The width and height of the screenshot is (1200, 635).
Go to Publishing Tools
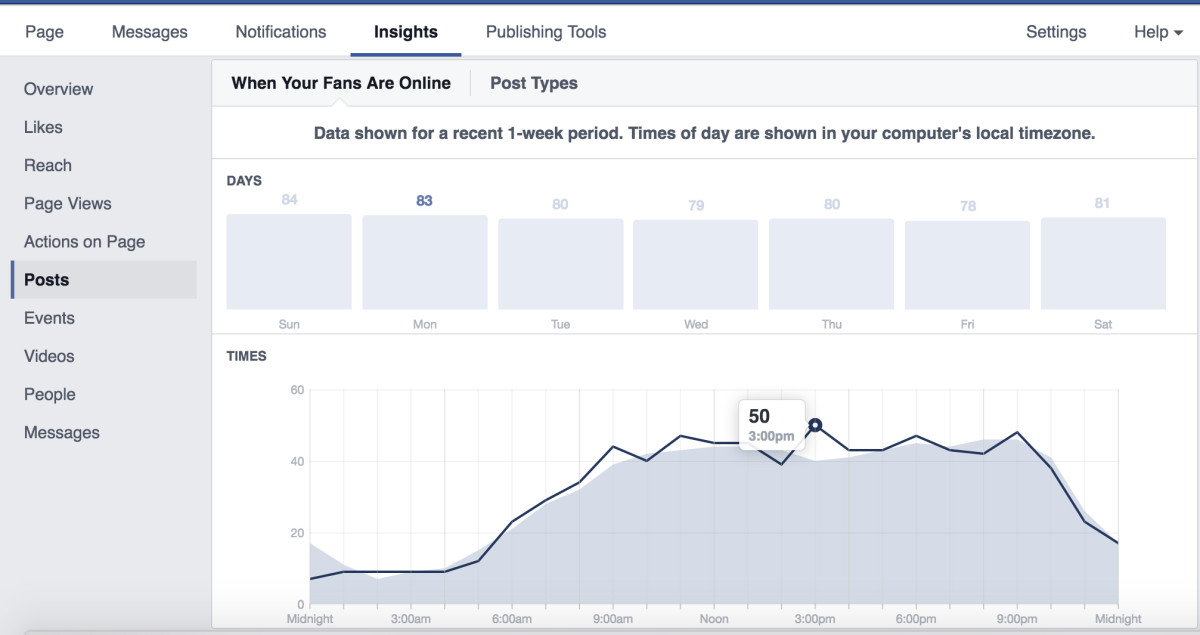(545, 31)
